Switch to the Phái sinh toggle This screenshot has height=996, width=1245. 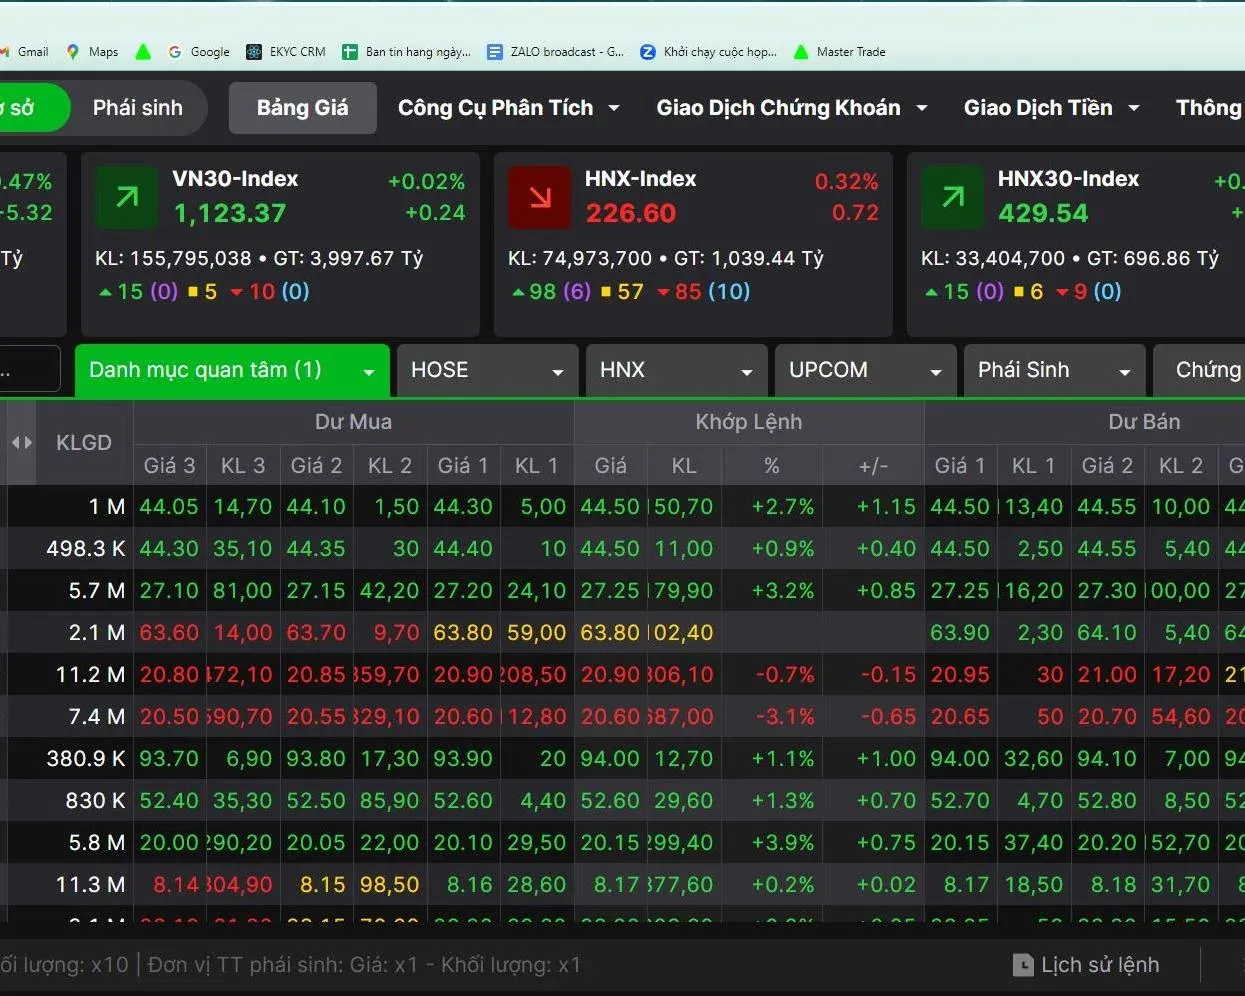pyautogui.click(x=138, y=108)
